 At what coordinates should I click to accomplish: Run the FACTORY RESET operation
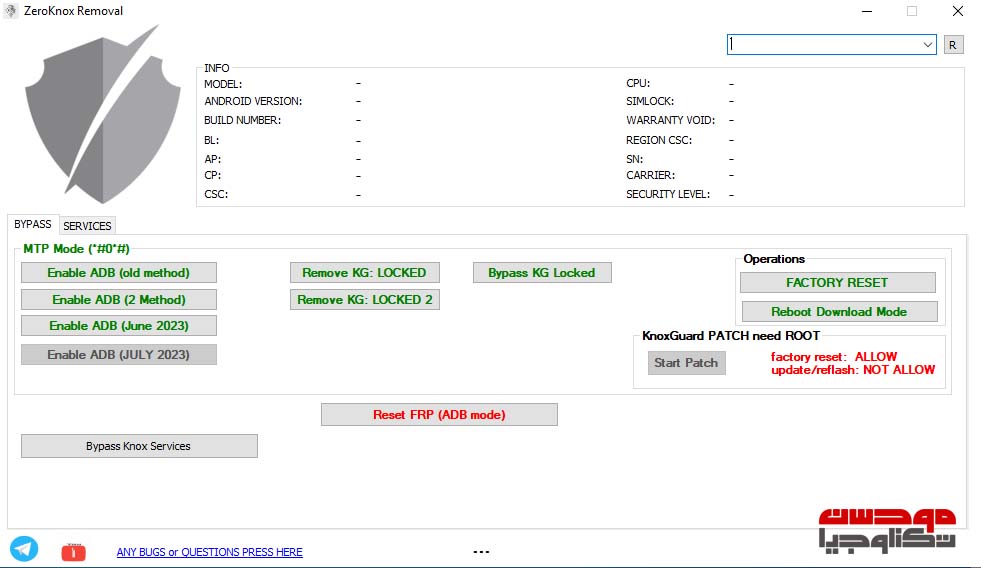tap(838, 283)
